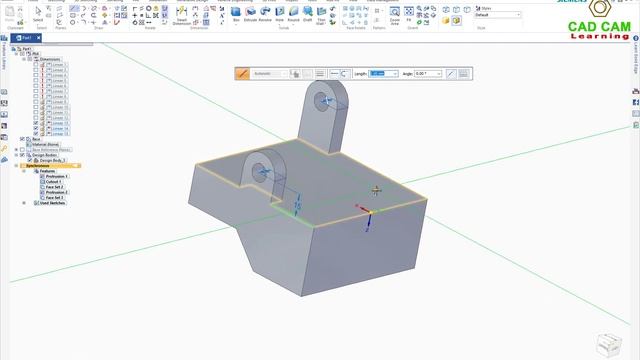Viewport: 640px width, 360px height.
Task: Toggle the Base checkbox in tree
Action: 22,139
